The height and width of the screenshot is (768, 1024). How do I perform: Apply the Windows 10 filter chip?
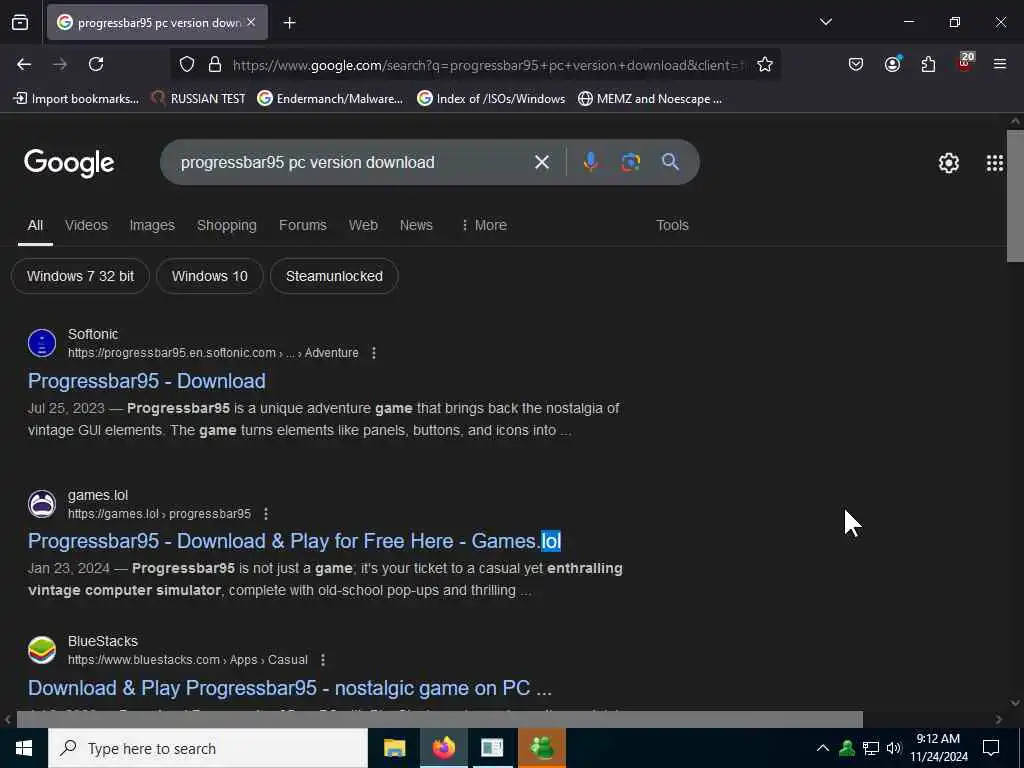(210, 276)
